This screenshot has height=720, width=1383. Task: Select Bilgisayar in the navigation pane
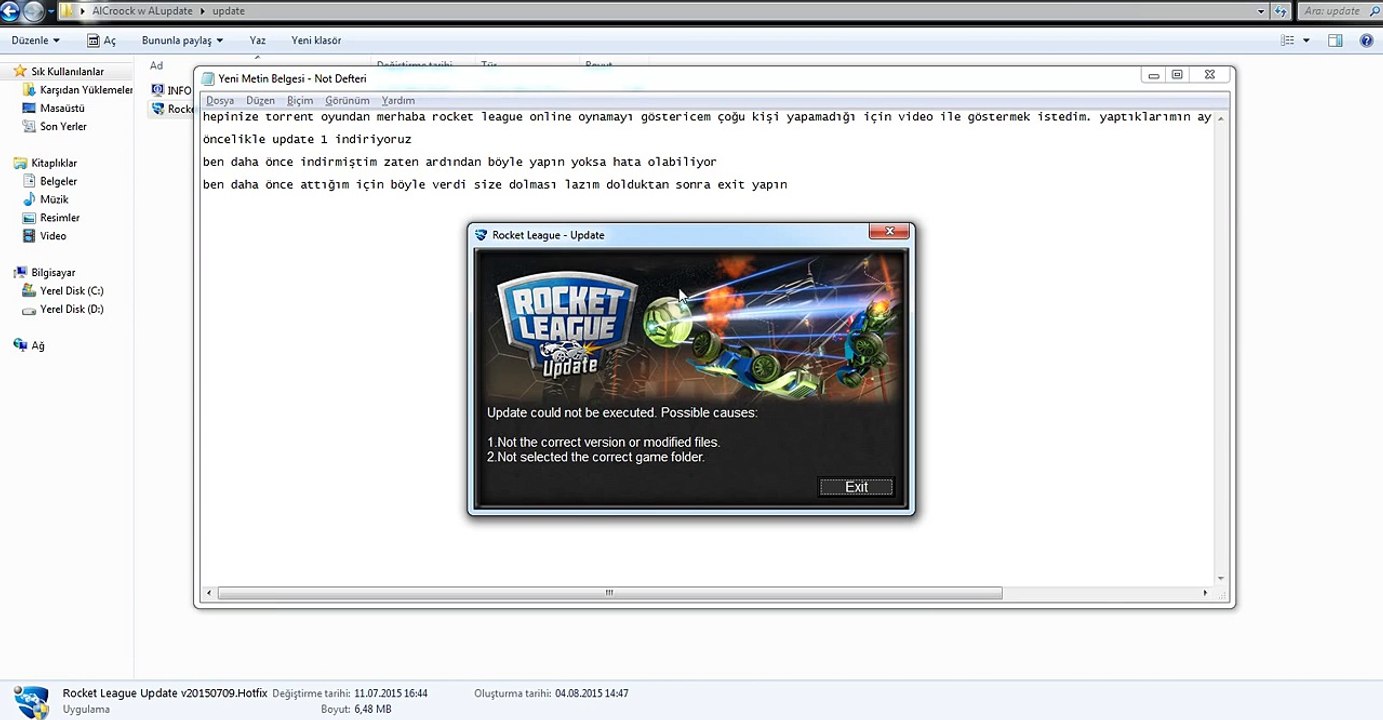pyautogui.click(x=53, y=272)
